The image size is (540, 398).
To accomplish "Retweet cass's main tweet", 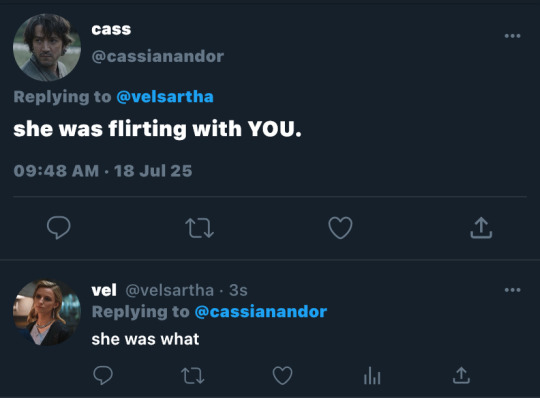I will click(x=199, y=228).
